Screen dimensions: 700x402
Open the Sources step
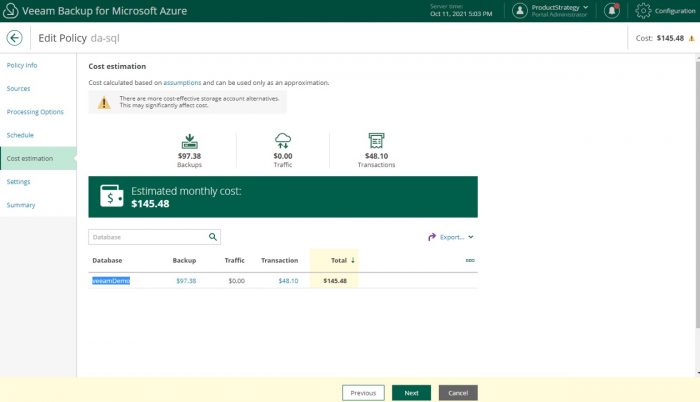point(18,88)
